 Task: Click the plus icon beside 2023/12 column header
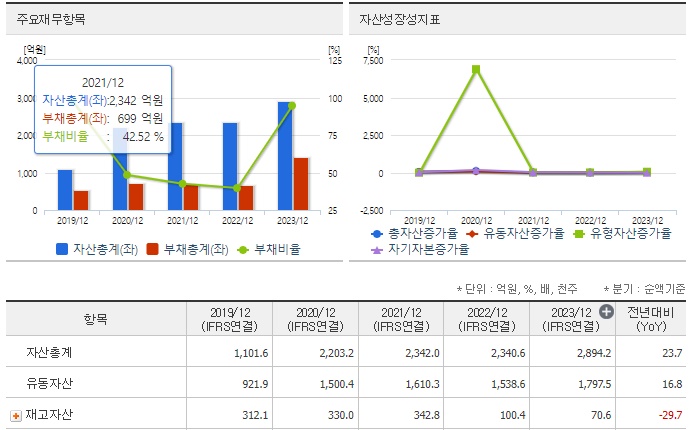[x=606, y=312]
